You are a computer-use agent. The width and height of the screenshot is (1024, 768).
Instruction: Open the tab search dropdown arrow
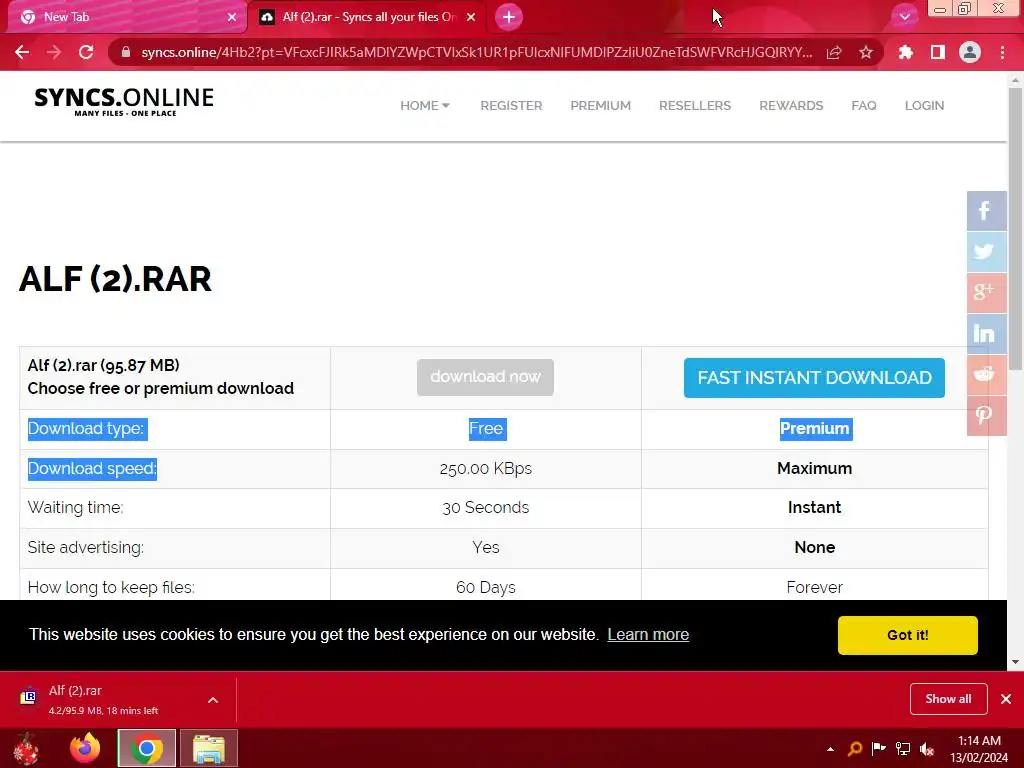click(x=904, y=17)
